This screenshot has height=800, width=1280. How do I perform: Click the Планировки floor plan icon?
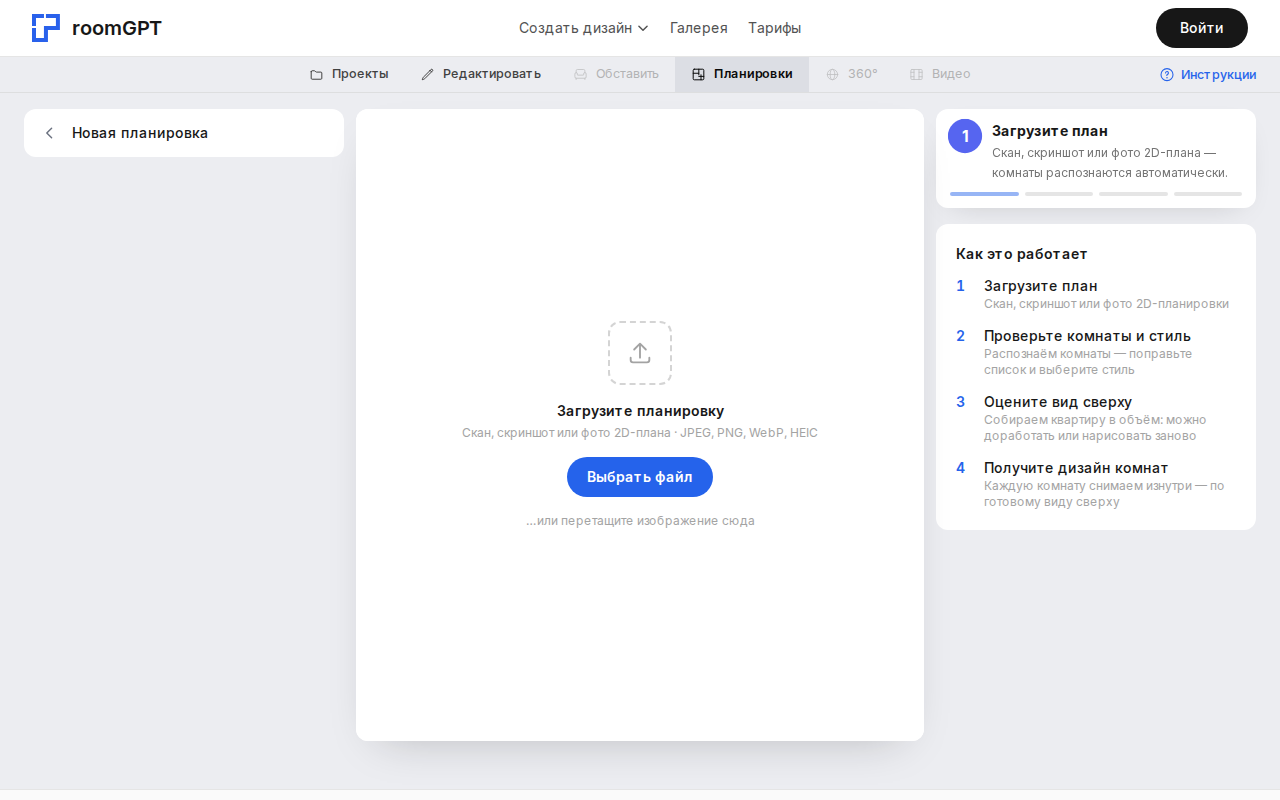698,74
